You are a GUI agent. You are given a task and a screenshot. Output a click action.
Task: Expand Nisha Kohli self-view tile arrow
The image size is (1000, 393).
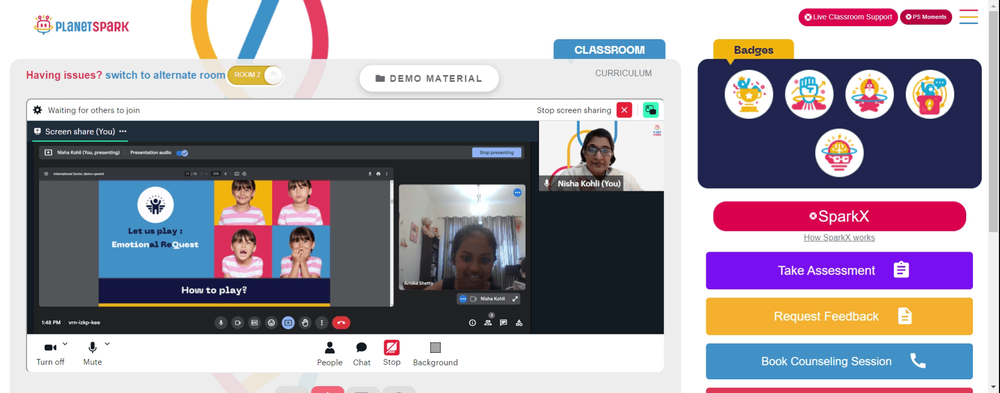(x=515, y=299)
